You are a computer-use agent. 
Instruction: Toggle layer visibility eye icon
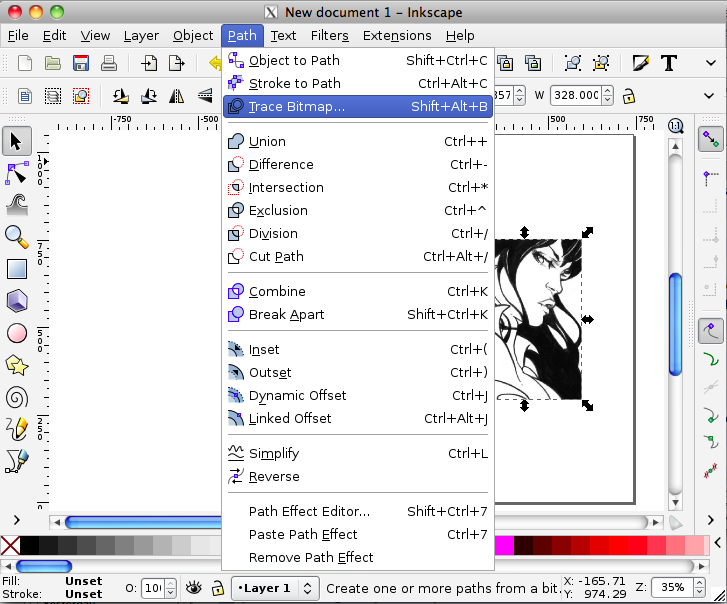[x=194, y=588]
